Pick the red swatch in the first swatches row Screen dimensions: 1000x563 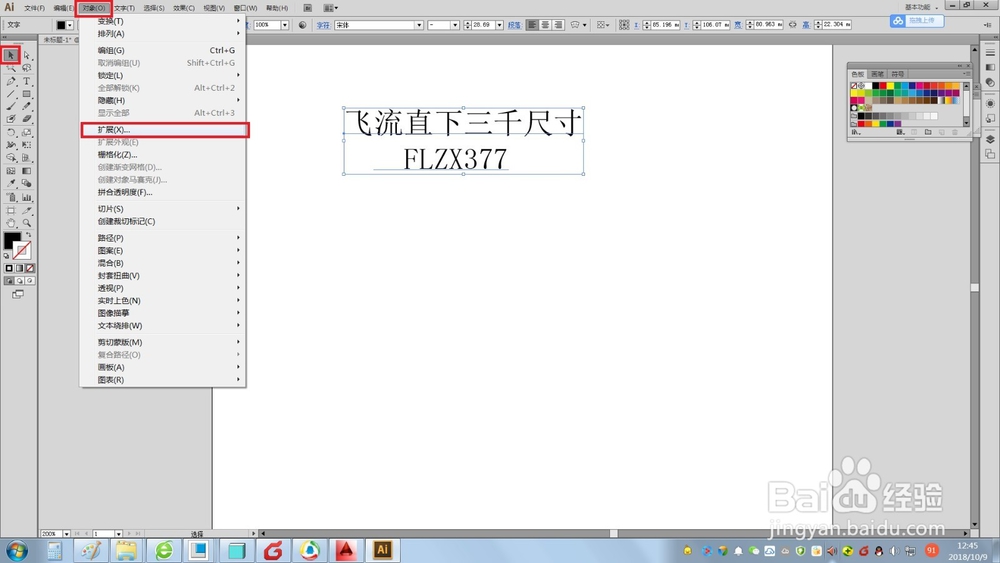(883, 85)
